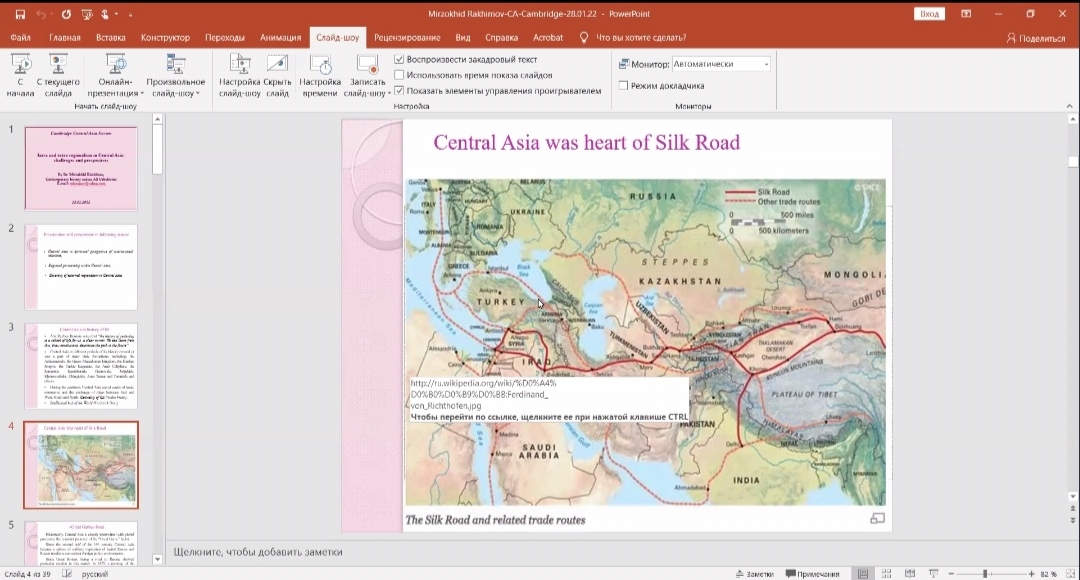Switch to the Конструктор tab
This screenshot has height=580, width=1080.
tap(165, 38)
